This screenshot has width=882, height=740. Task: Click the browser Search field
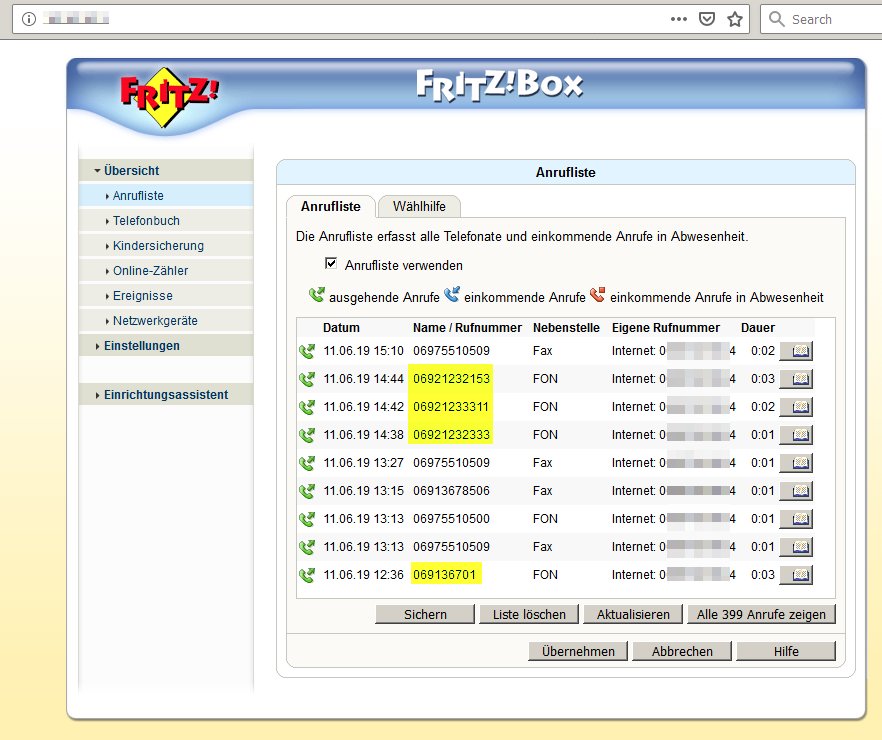coord(821,19)
